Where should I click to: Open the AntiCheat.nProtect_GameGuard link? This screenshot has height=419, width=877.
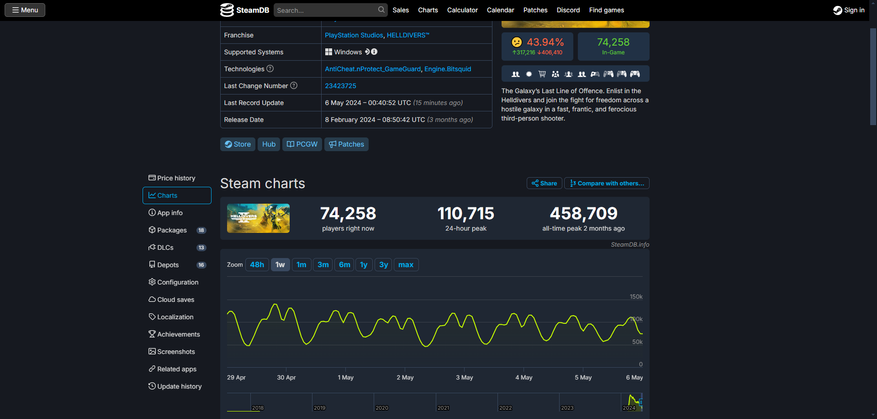(373, 69)
